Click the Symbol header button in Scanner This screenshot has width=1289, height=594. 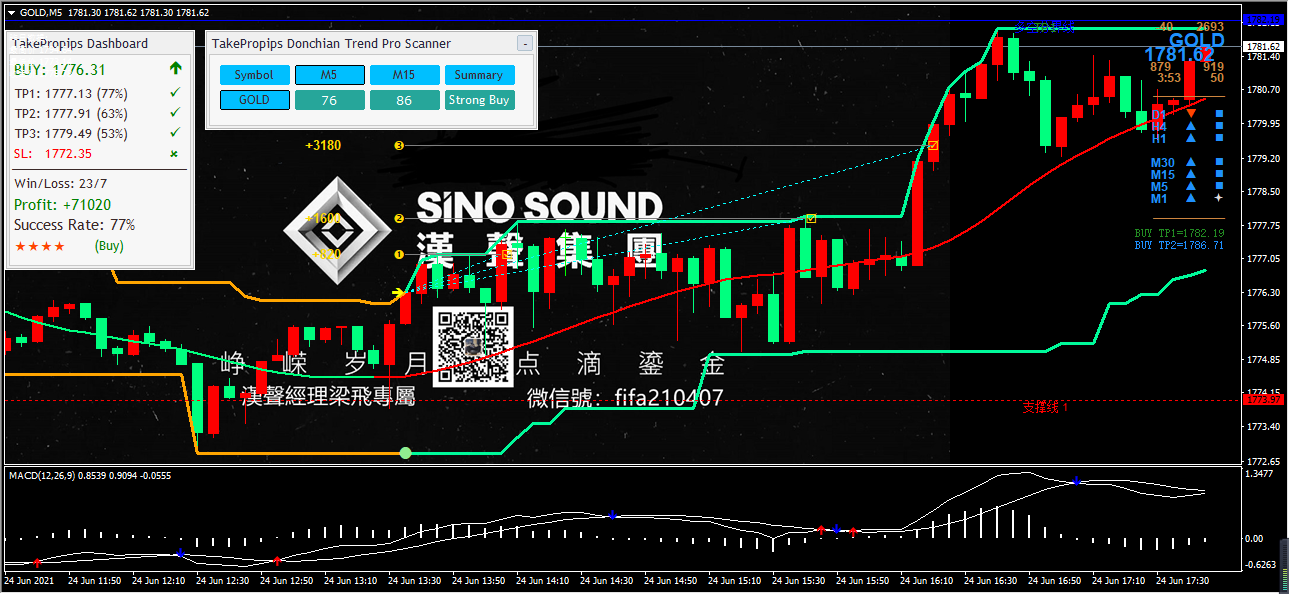254,75
